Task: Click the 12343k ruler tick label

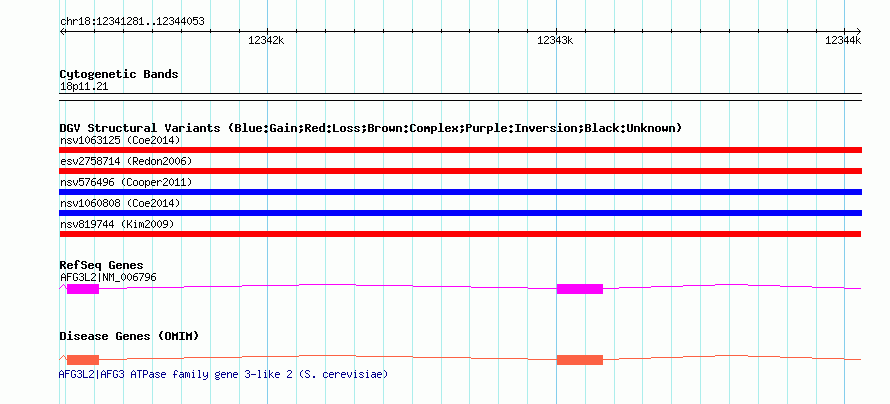Action: (x=555, y=40)
